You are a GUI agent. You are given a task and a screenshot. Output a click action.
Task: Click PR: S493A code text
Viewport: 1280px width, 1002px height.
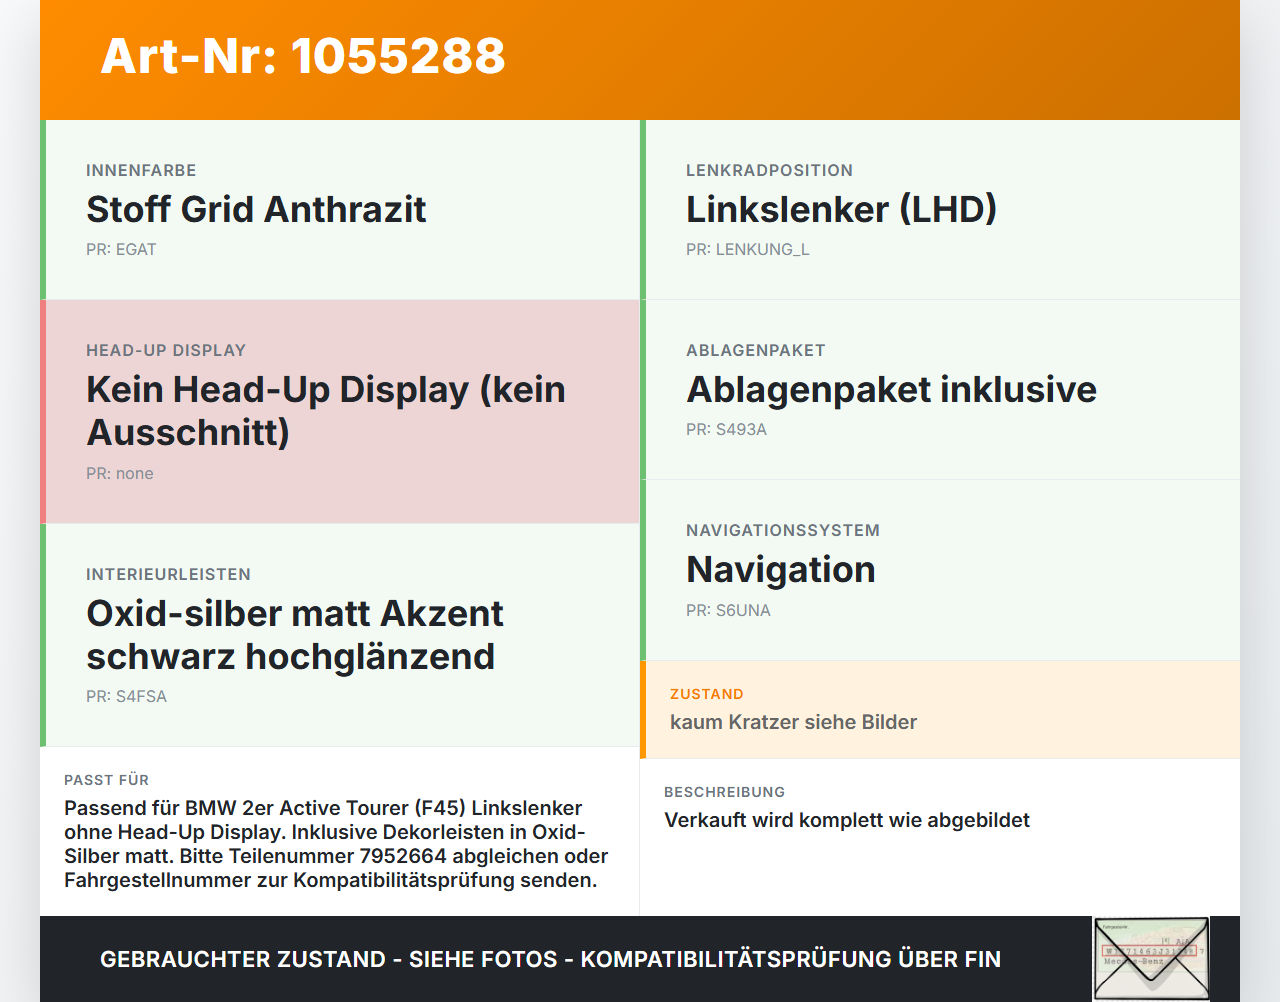tap(726, 430)
